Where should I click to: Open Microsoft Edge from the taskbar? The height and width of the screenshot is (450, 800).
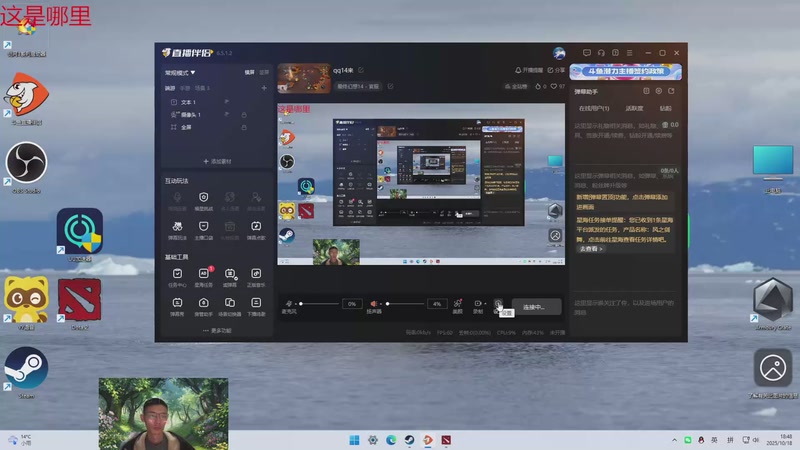(391, 440)
